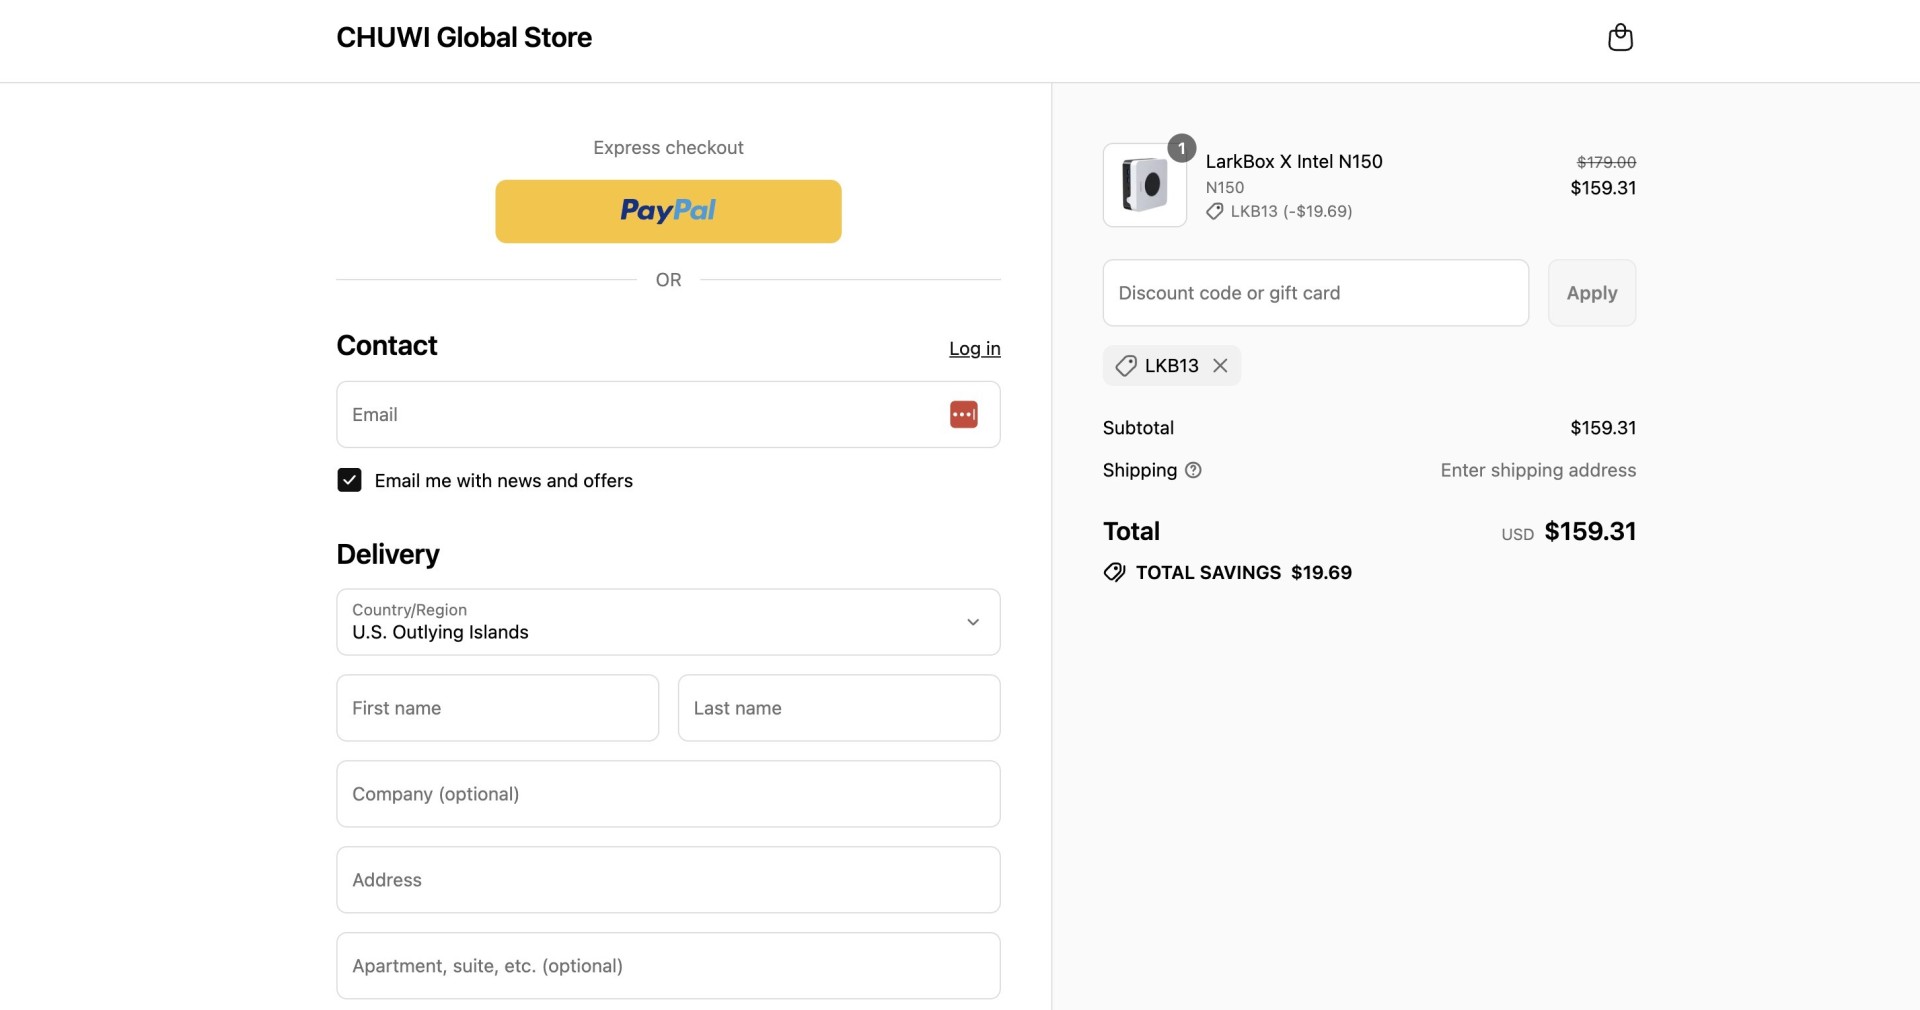The image size is (1920, 1010).
Task: Click the LKB13 discount tag icon
Action: 1126,366
